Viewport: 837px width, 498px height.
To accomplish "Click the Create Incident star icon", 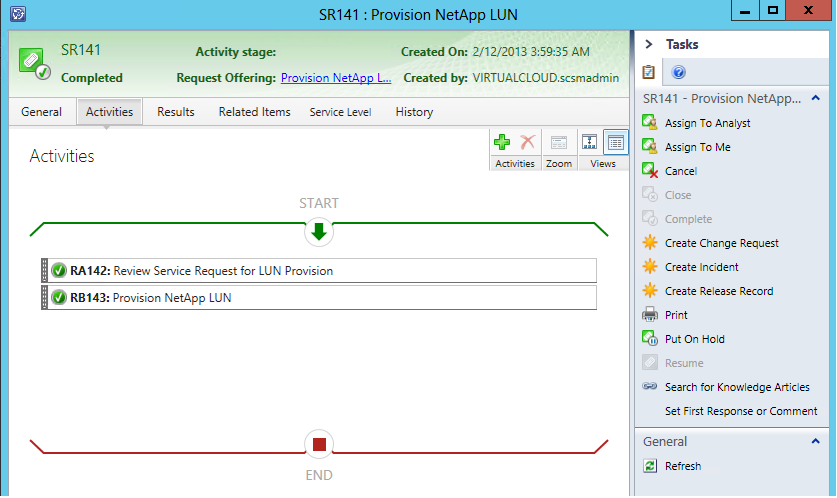I will click(650, 267).
